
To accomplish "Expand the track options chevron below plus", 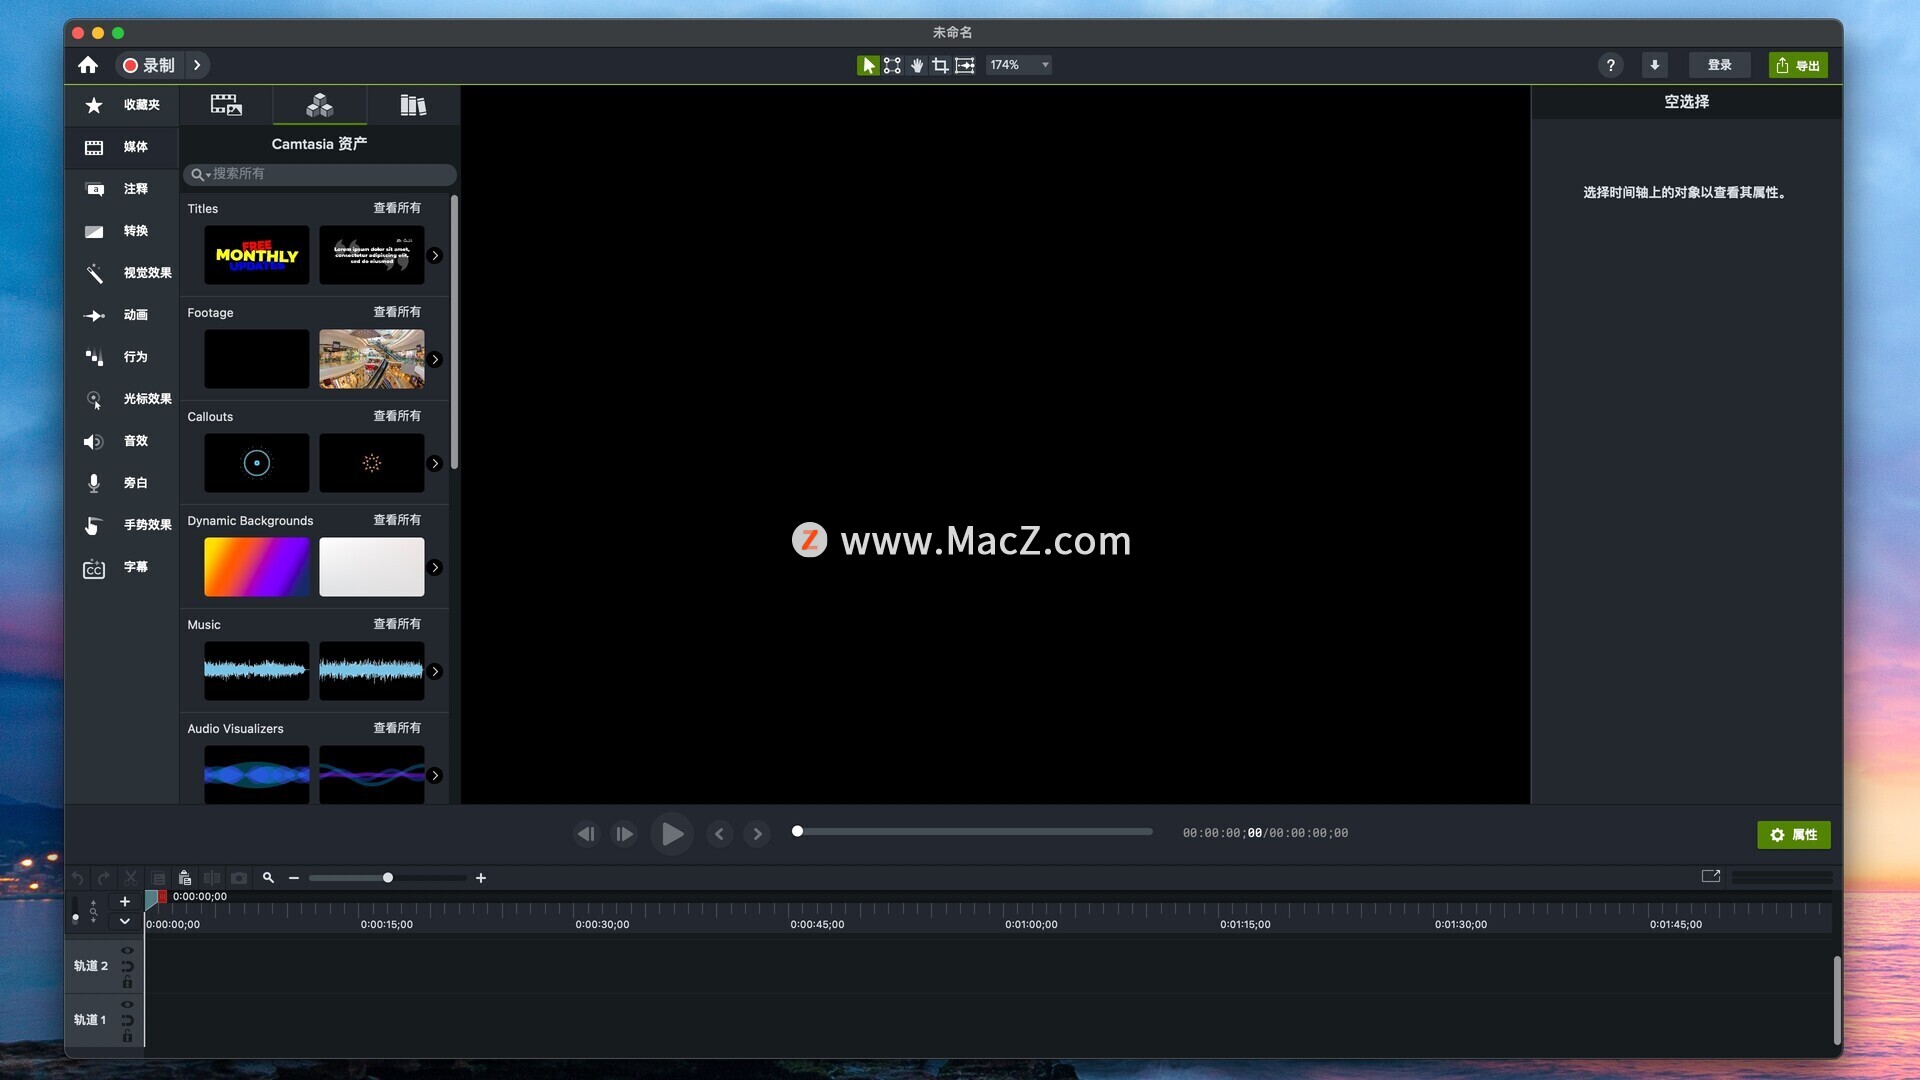I will point(125,921).
